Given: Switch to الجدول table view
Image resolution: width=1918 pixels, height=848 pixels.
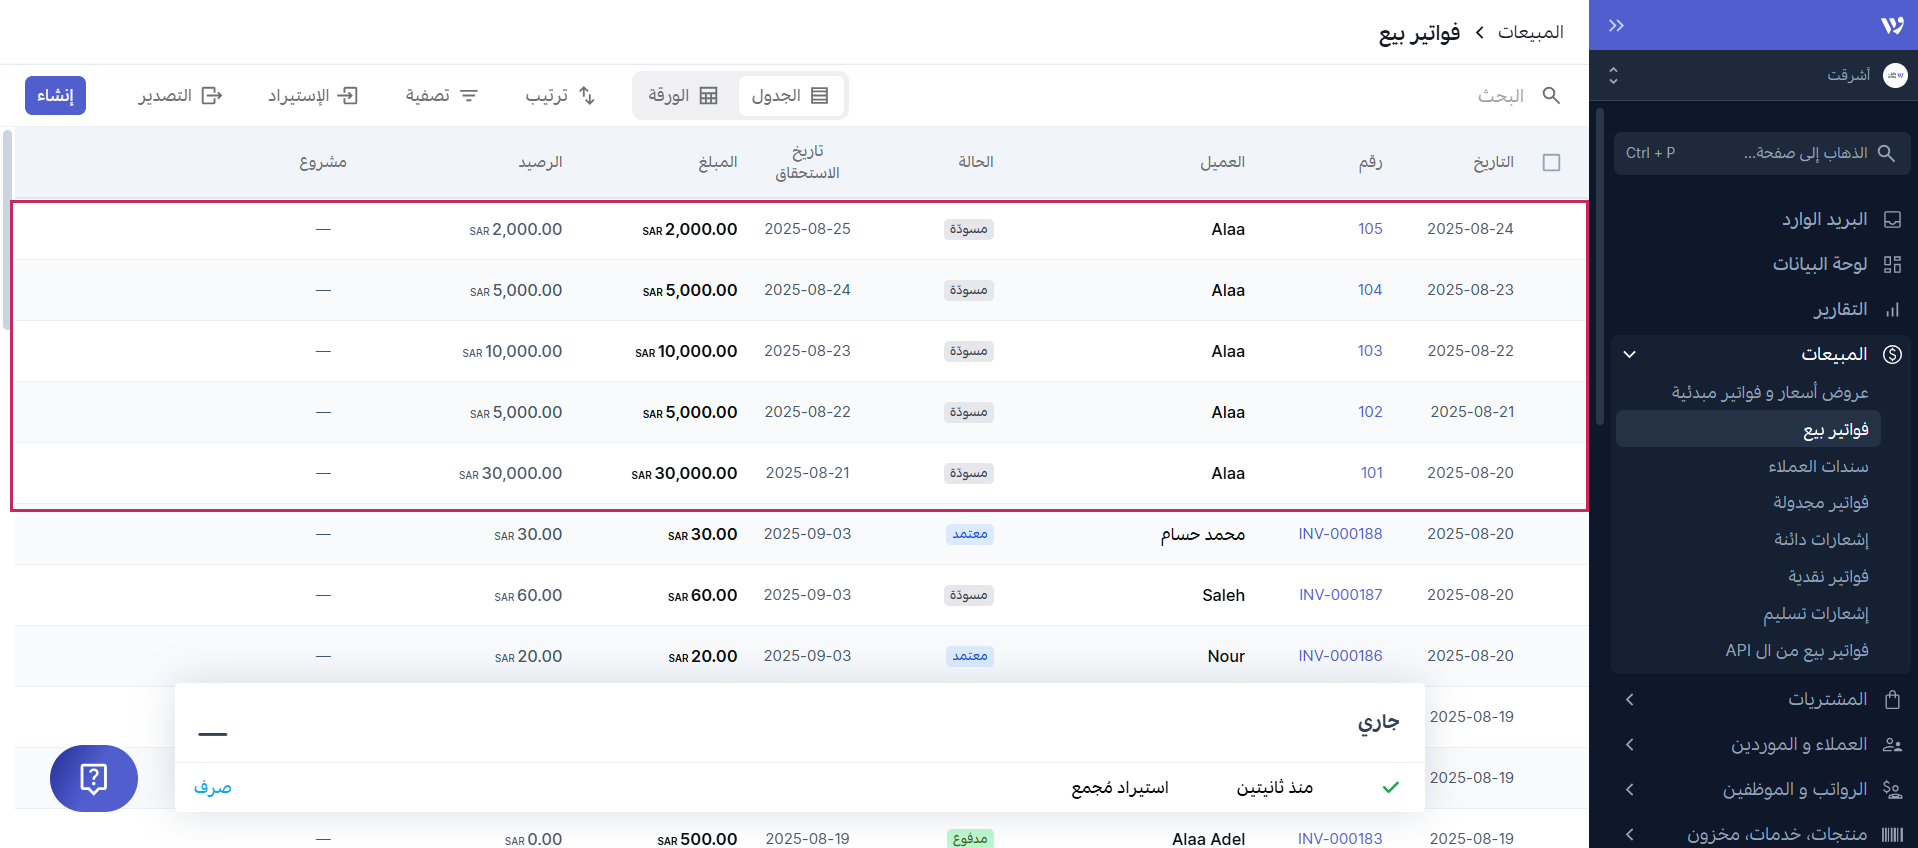Looking at the screenshot, I should 790,95.
